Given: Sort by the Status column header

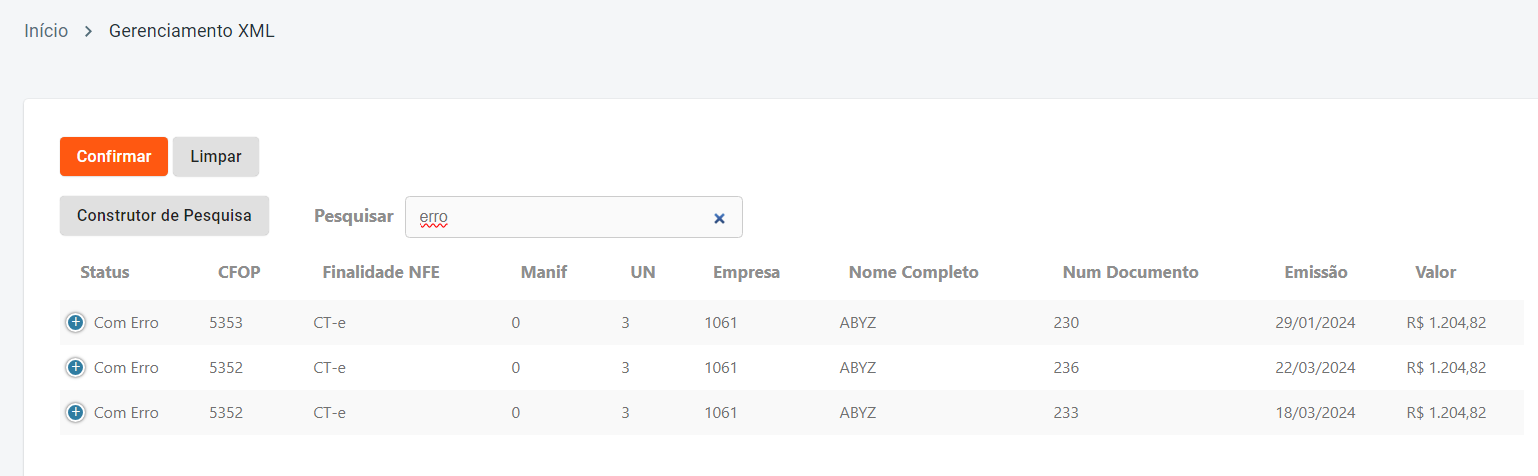Looking at the screenshot, I should click(x=105, y=272).
